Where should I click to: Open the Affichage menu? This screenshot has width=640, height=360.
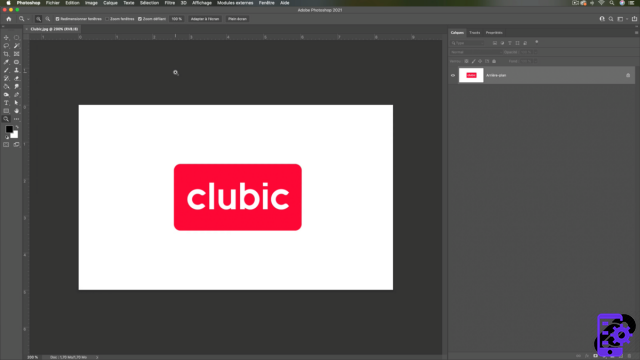(202, 3)
